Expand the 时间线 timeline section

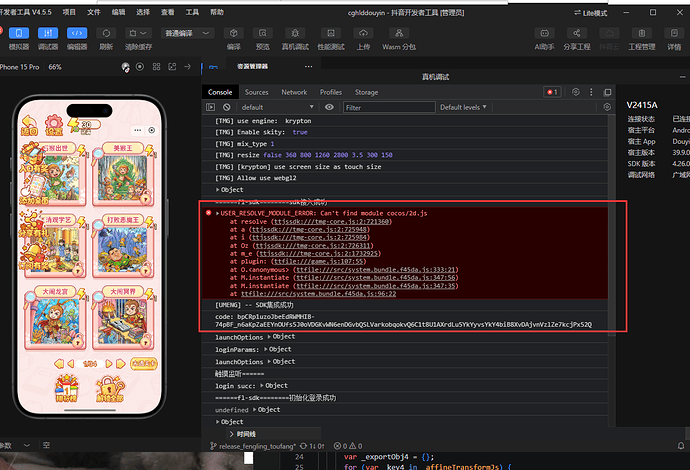pos(242,434)
